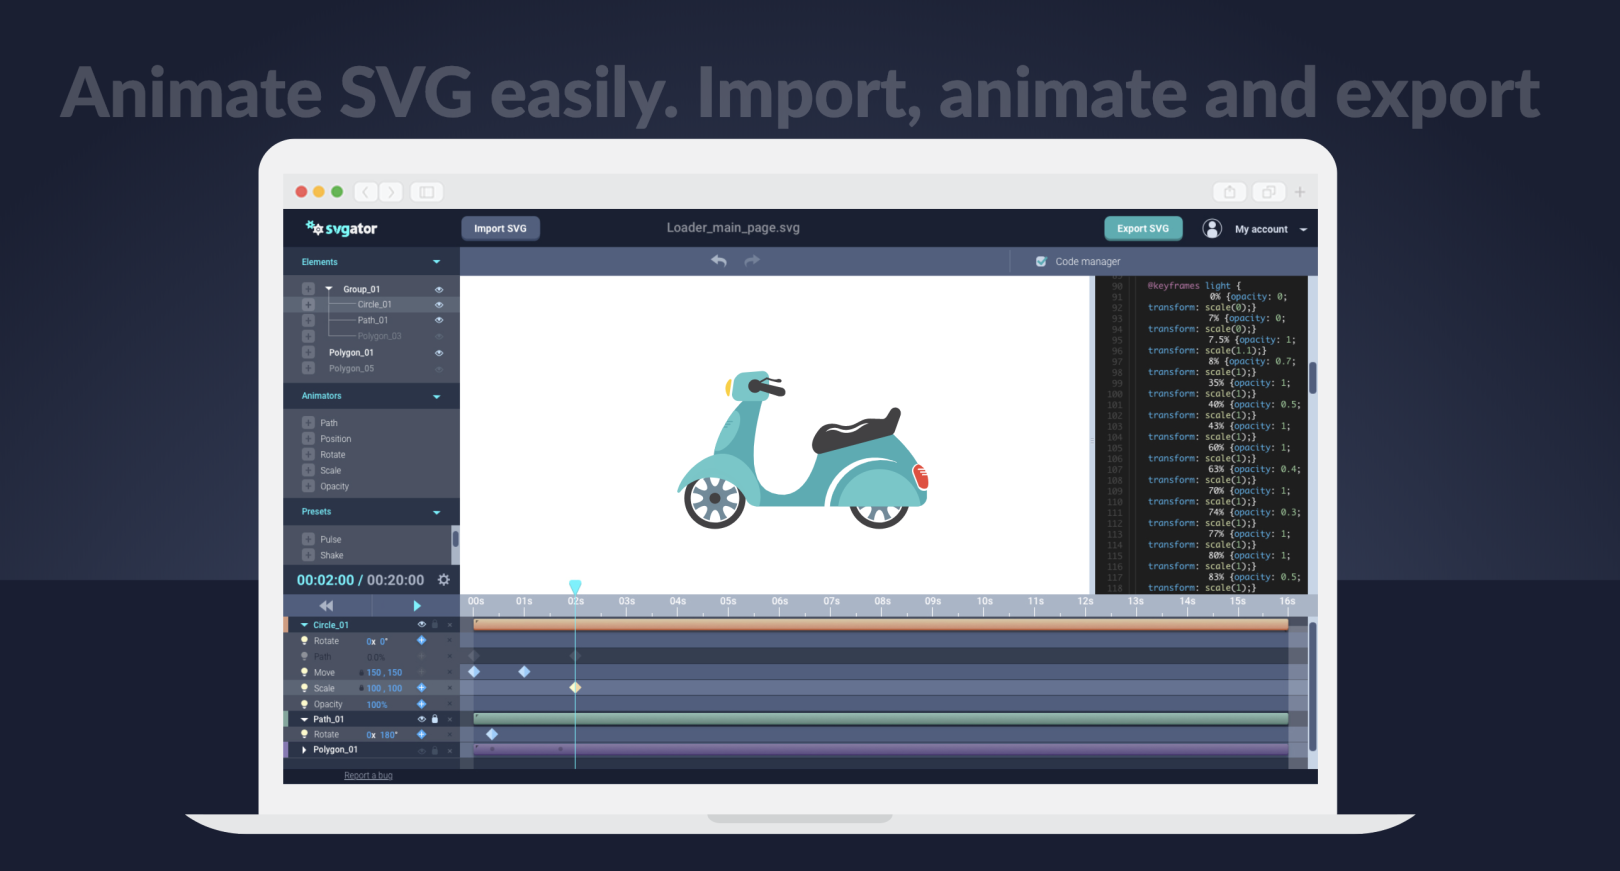Collapse the Elements panel arrow
This screenshot has height=871, width=1620.
tap(437, 262)
